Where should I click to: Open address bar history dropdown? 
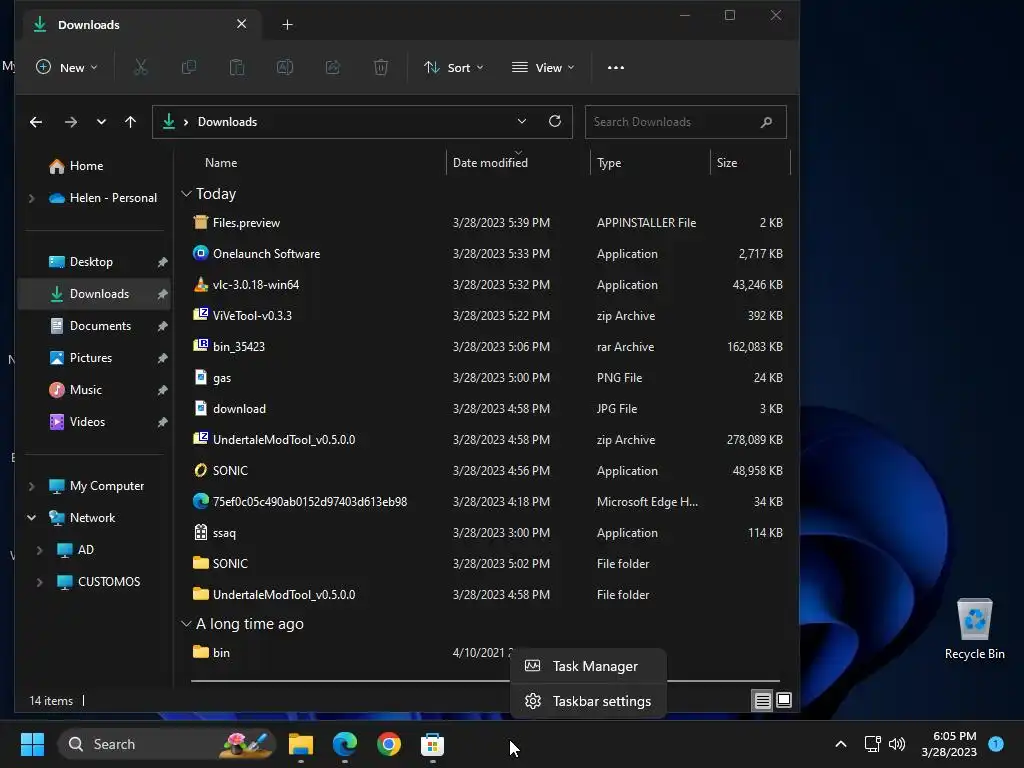[x=522, y=121]
